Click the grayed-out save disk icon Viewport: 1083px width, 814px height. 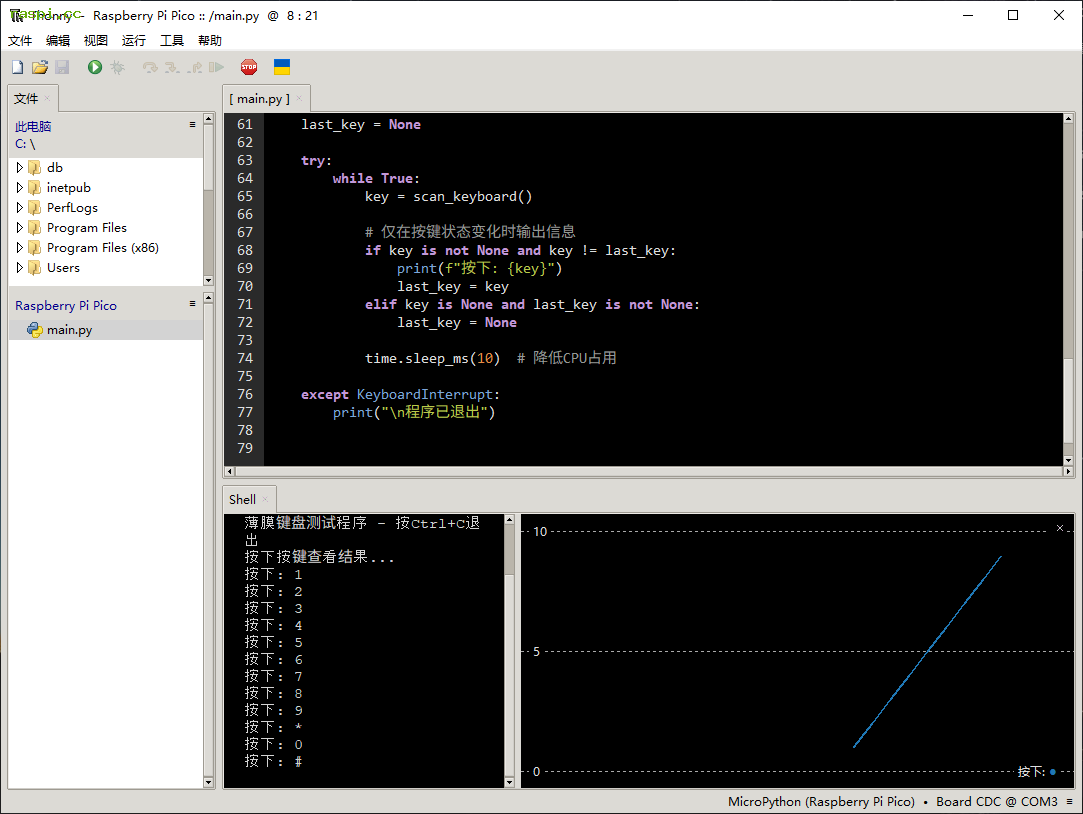tap(62, 67)
